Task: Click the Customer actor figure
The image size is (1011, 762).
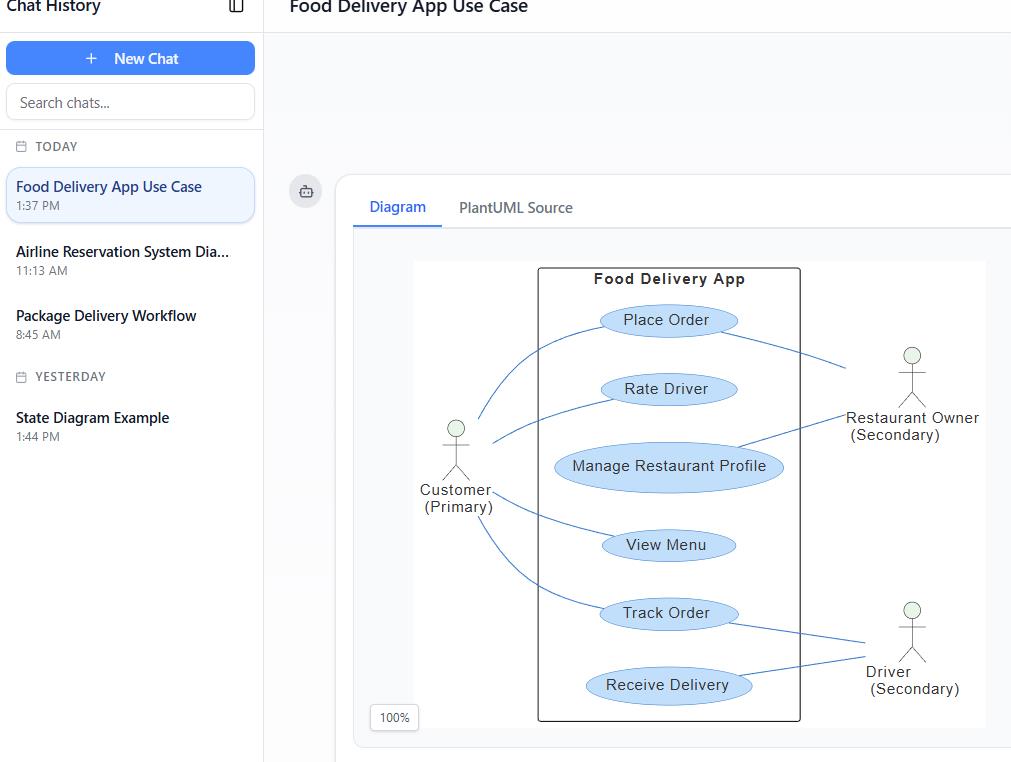Action: (456, 450)
